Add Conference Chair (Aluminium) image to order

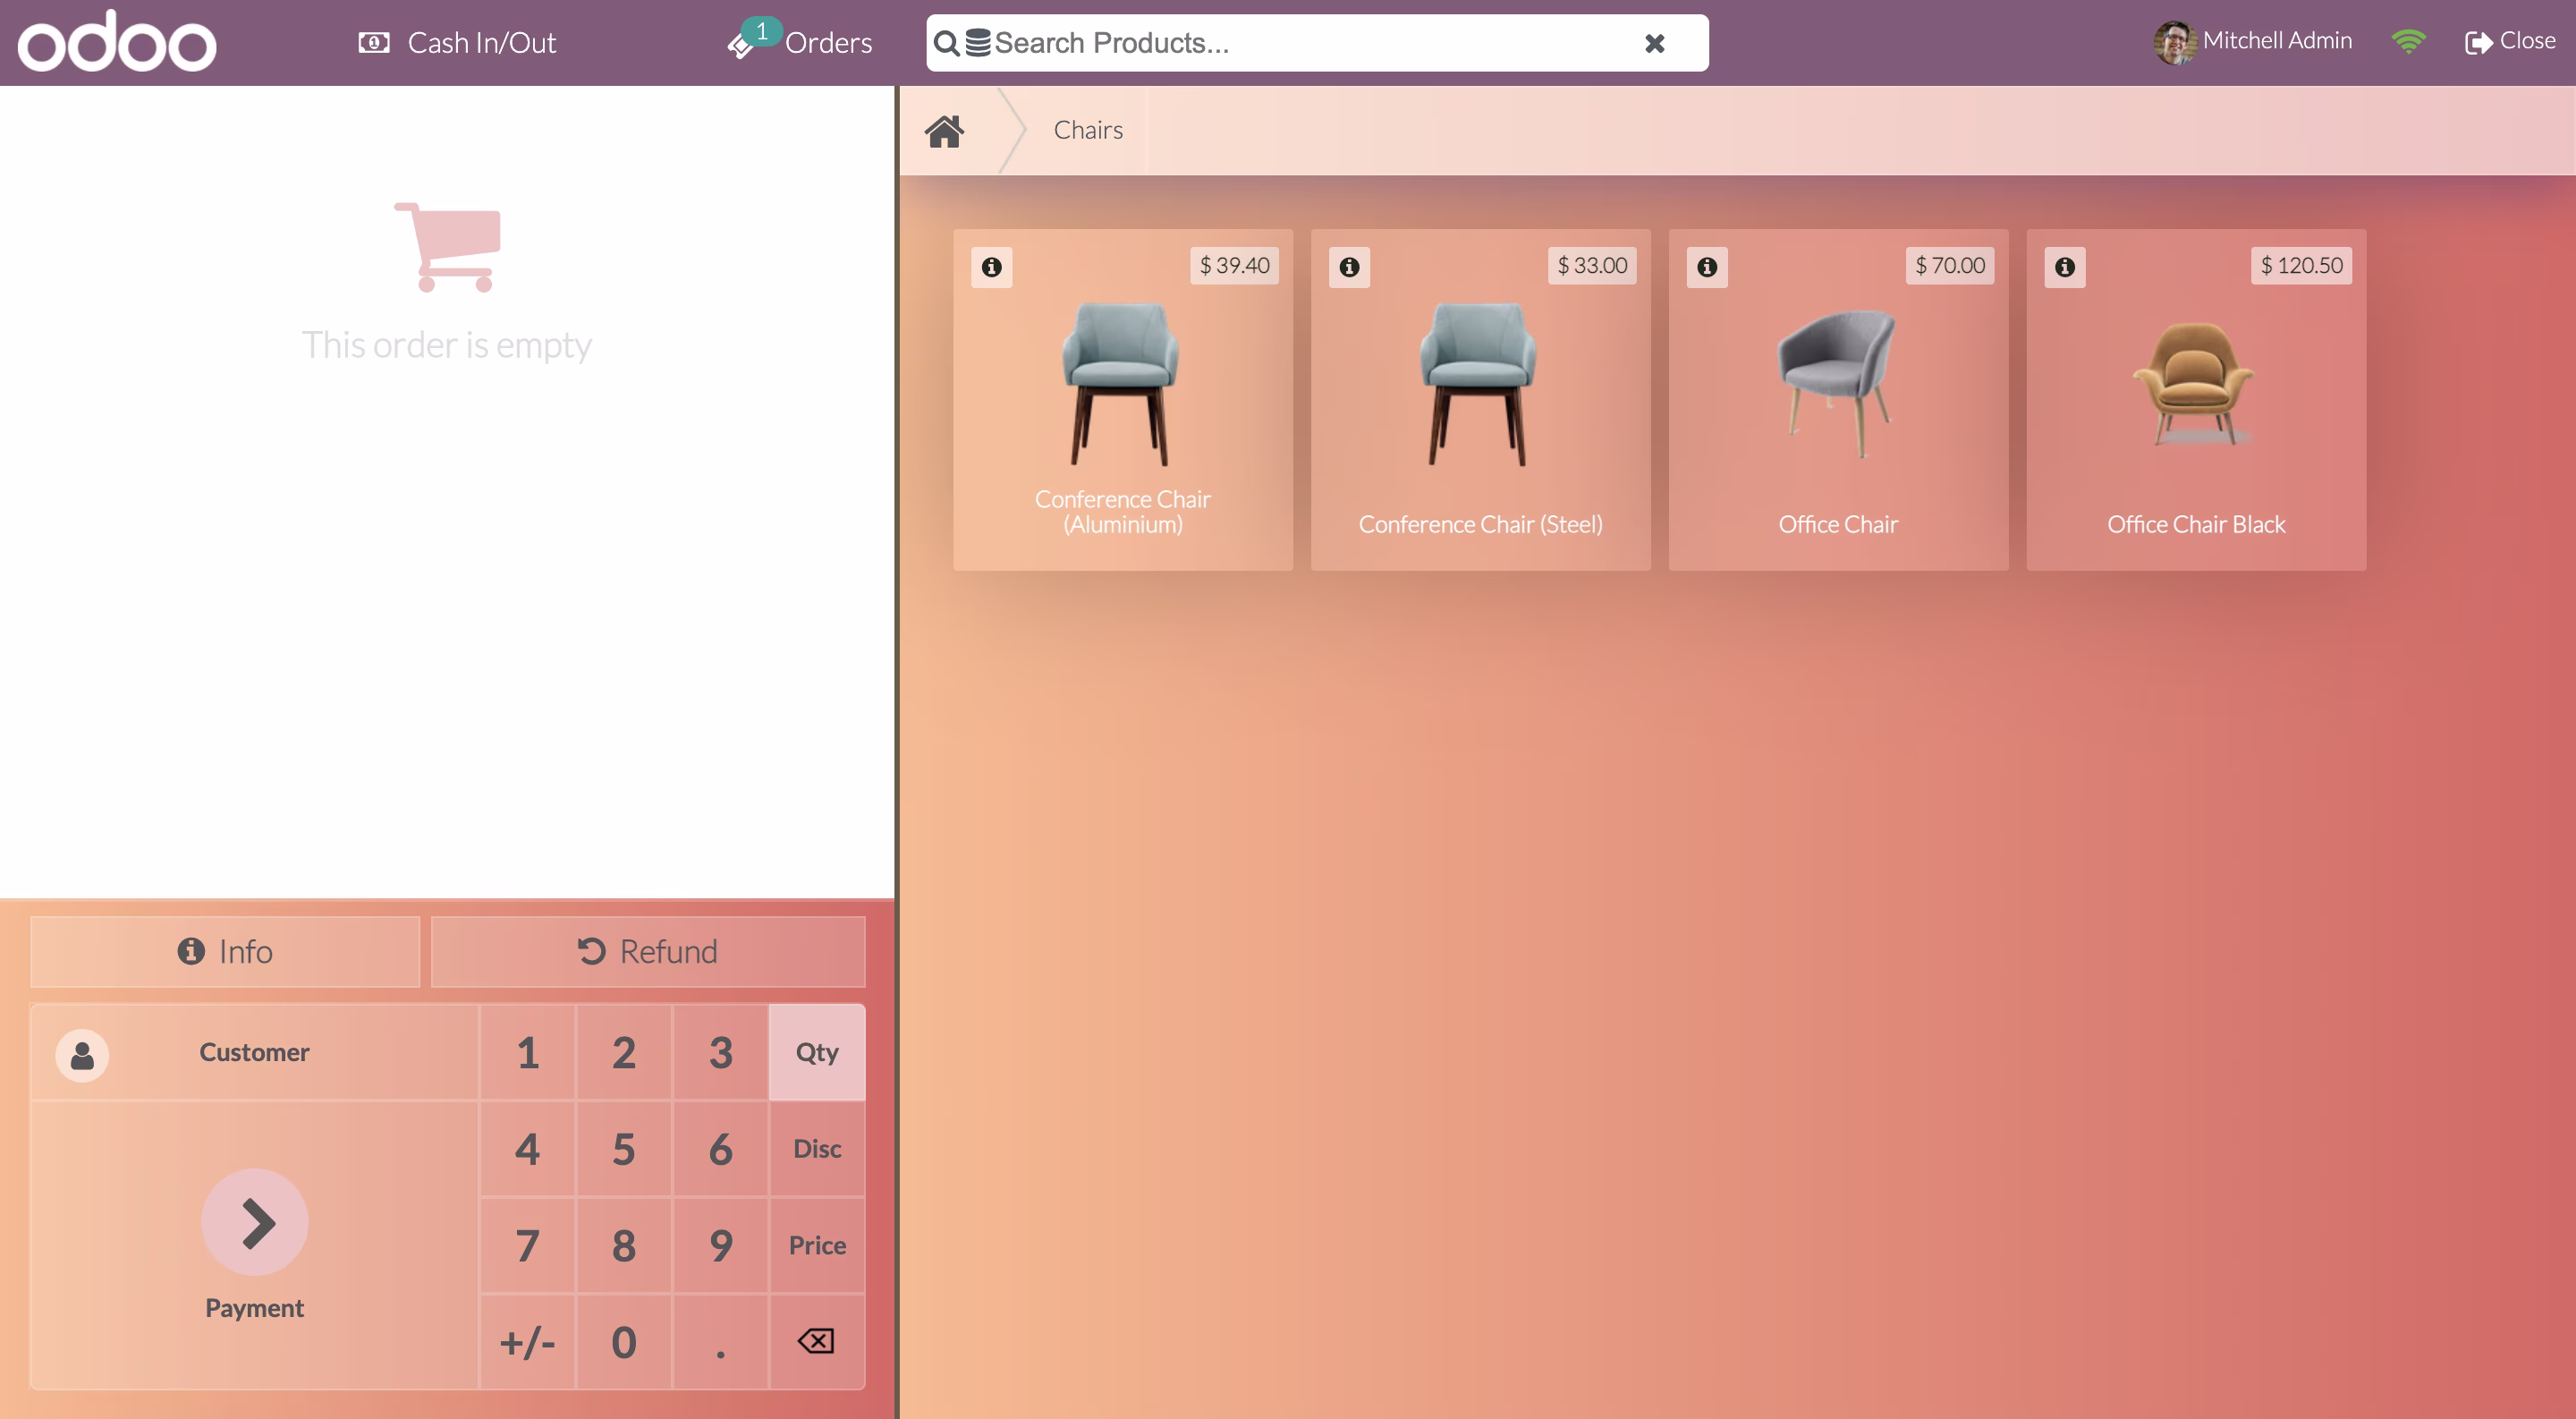click(x=1121, y=384)
